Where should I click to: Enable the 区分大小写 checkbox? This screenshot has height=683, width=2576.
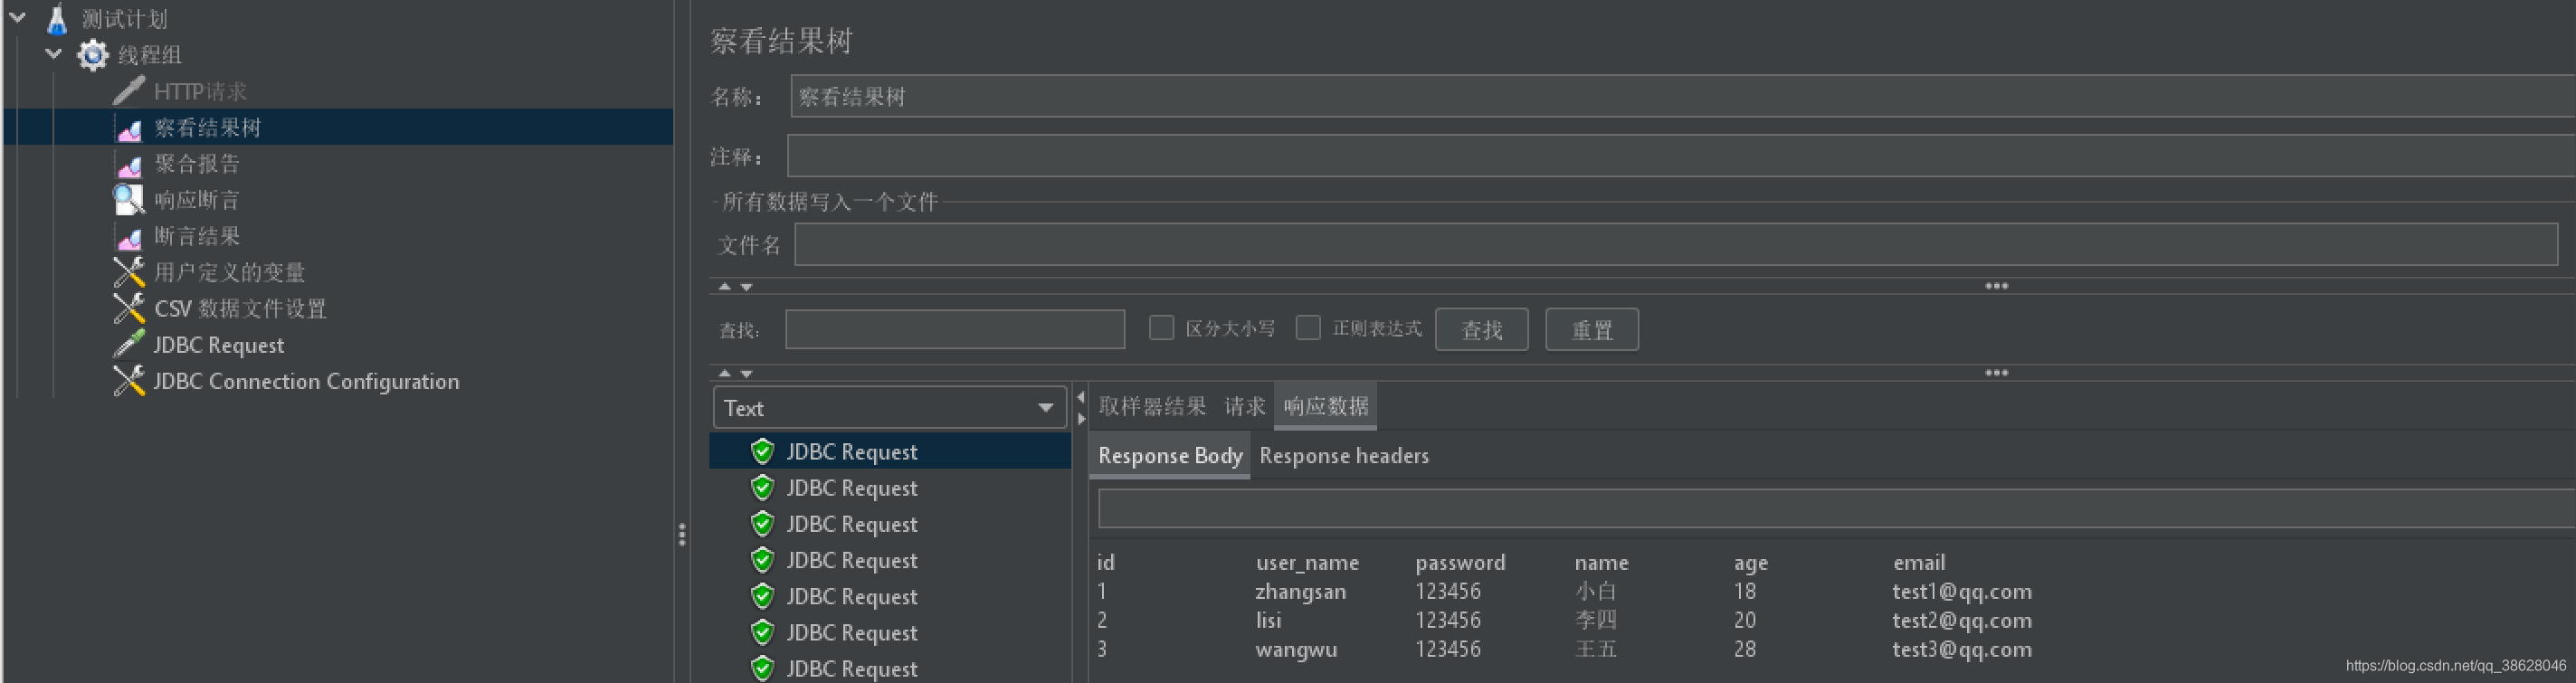coord(1161,328)
